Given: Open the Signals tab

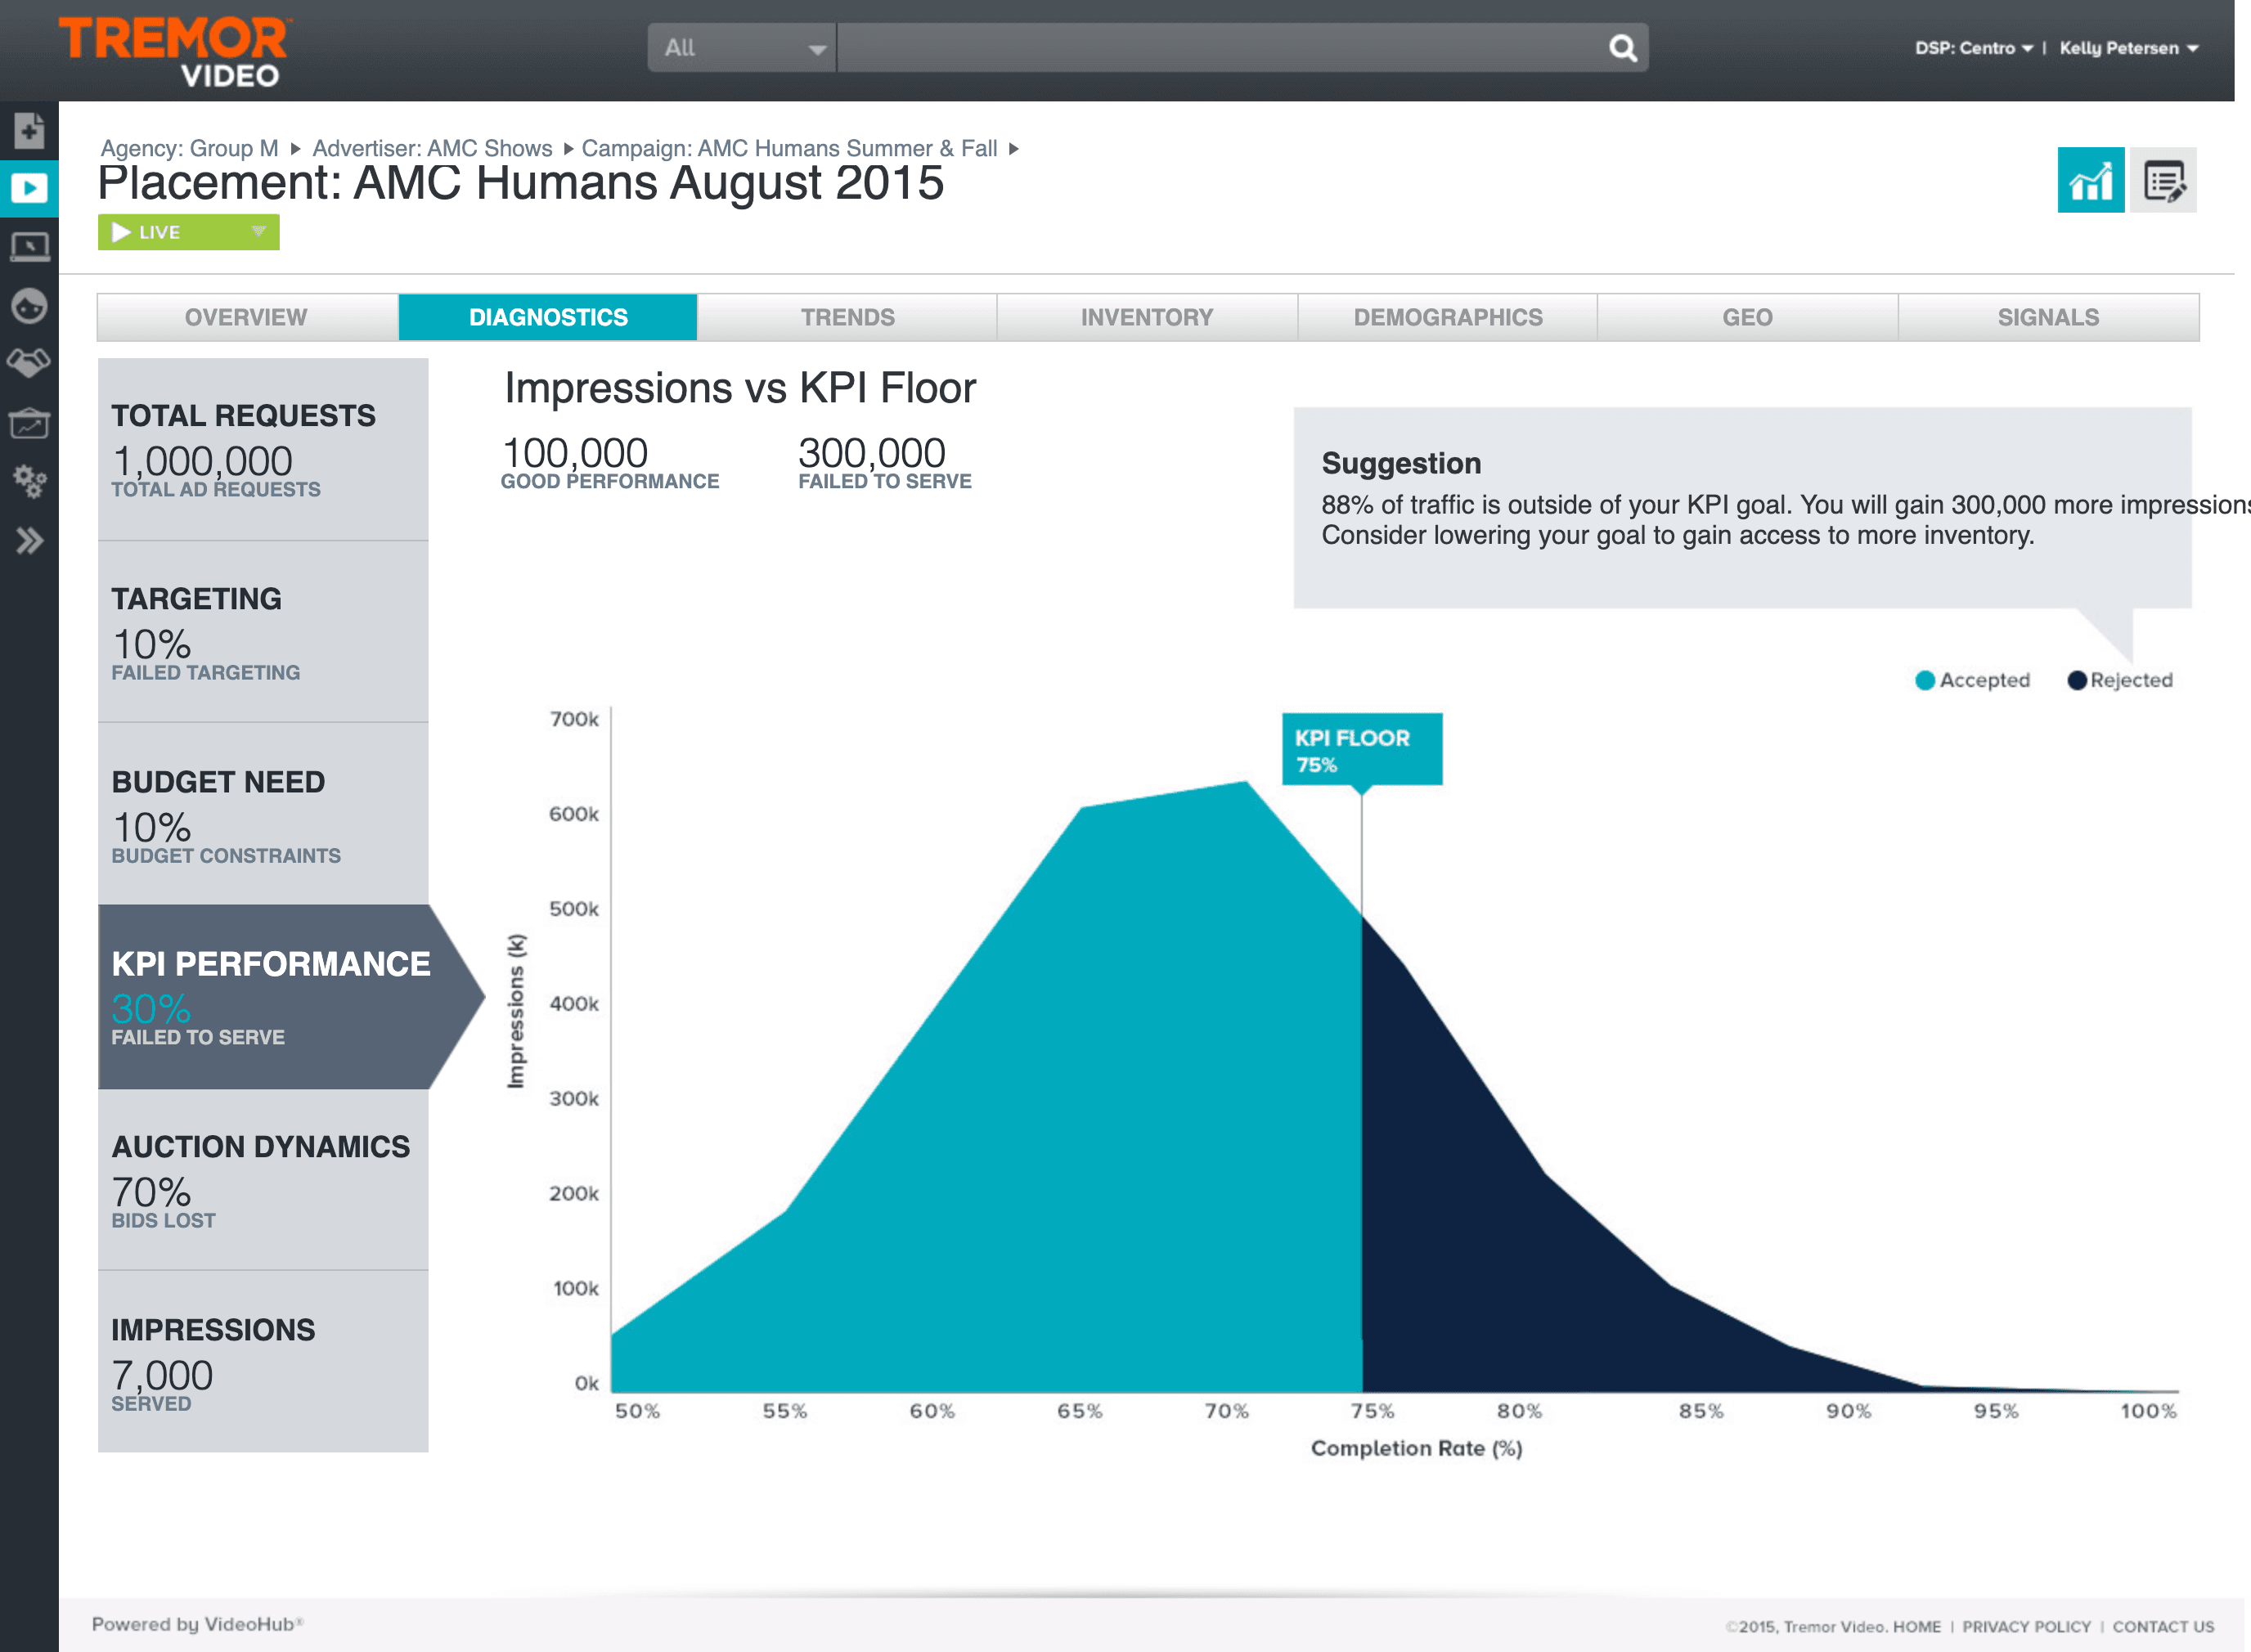Looking at the screenshot, I should [2048, 317].
